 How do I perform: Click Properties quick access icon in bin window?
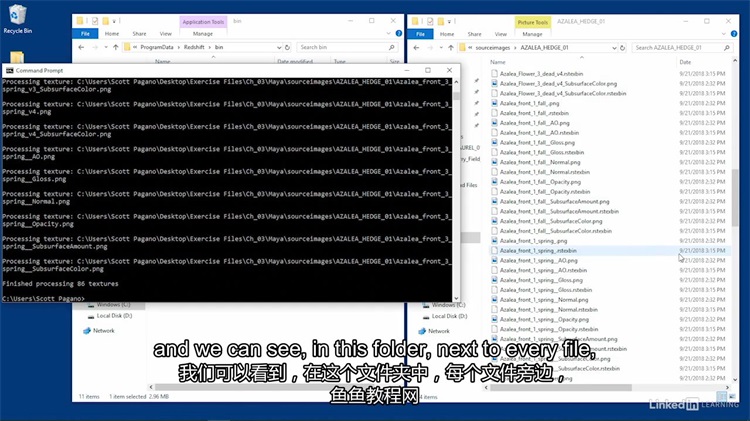(x=95, y=21)
